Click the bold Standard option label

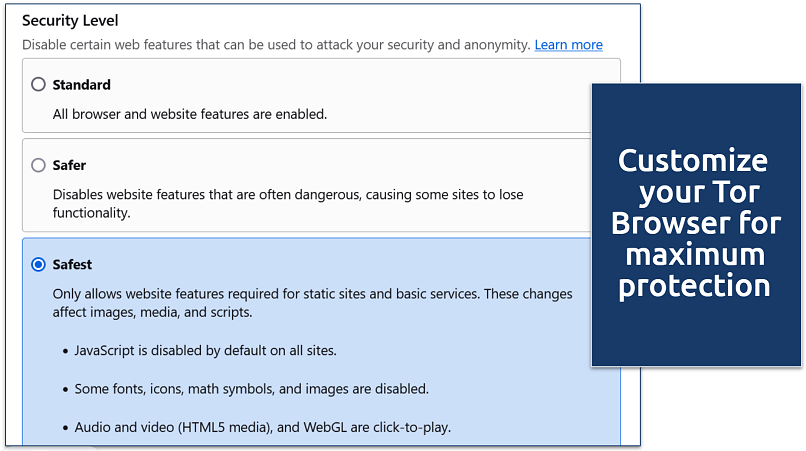pos(81,85)
